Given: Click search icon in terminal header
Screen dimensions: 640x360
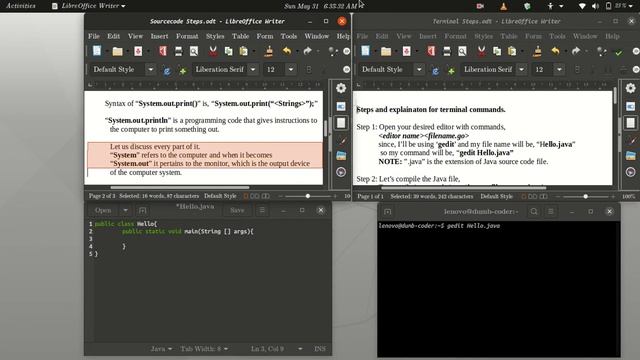Looking at the screenshot, I should (x=534, y=211).
